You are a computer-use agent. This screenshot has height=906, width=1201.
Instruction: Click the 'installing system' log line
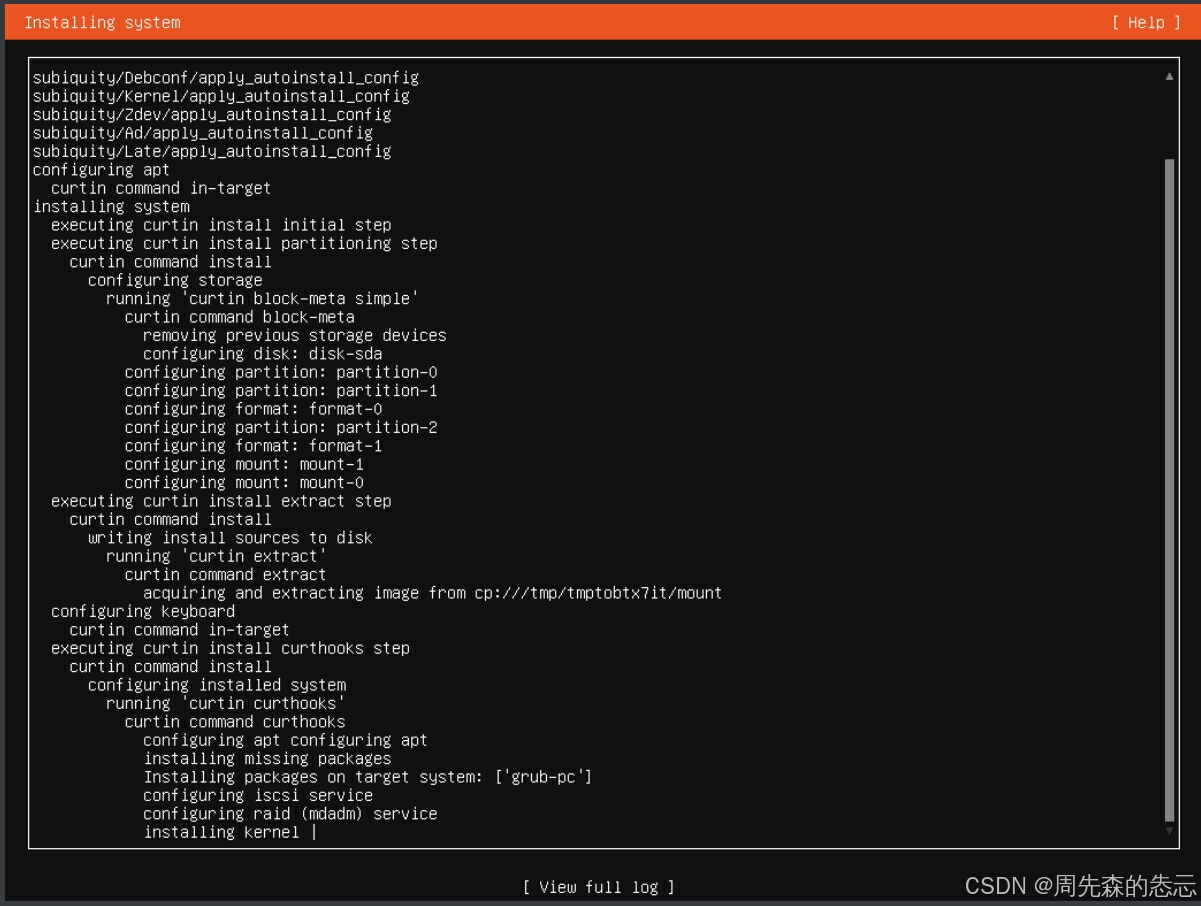coord(111,207)
